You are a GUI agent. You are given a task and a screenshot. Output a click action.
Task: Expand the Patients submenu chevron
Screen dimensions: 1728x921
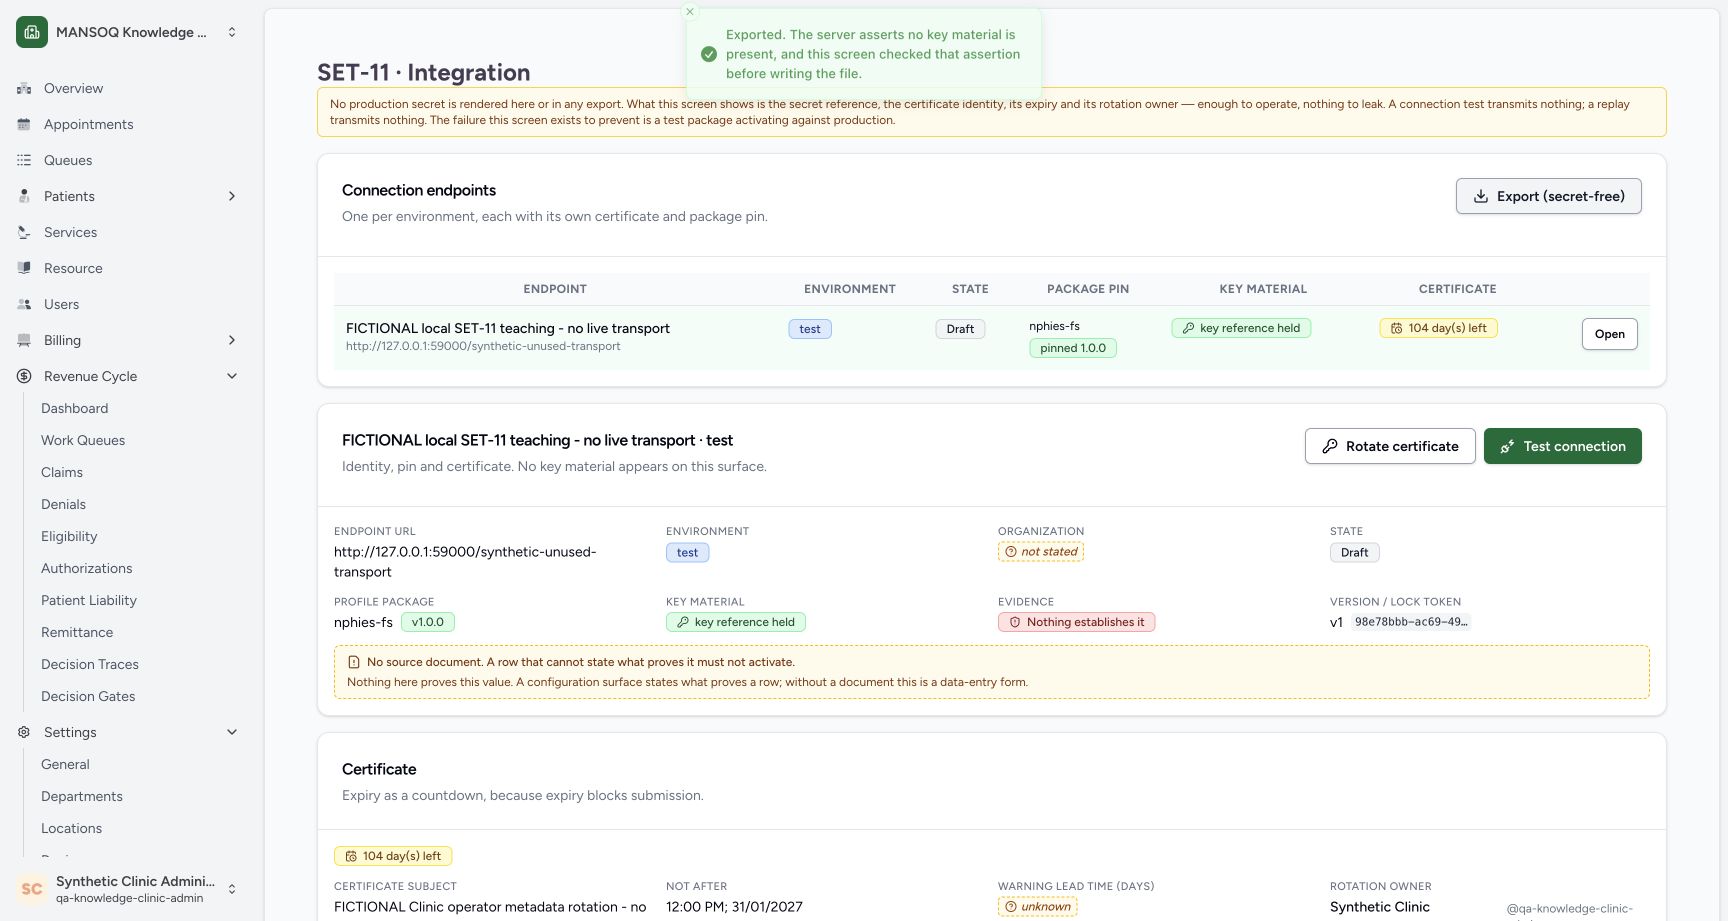pos(232,196)
